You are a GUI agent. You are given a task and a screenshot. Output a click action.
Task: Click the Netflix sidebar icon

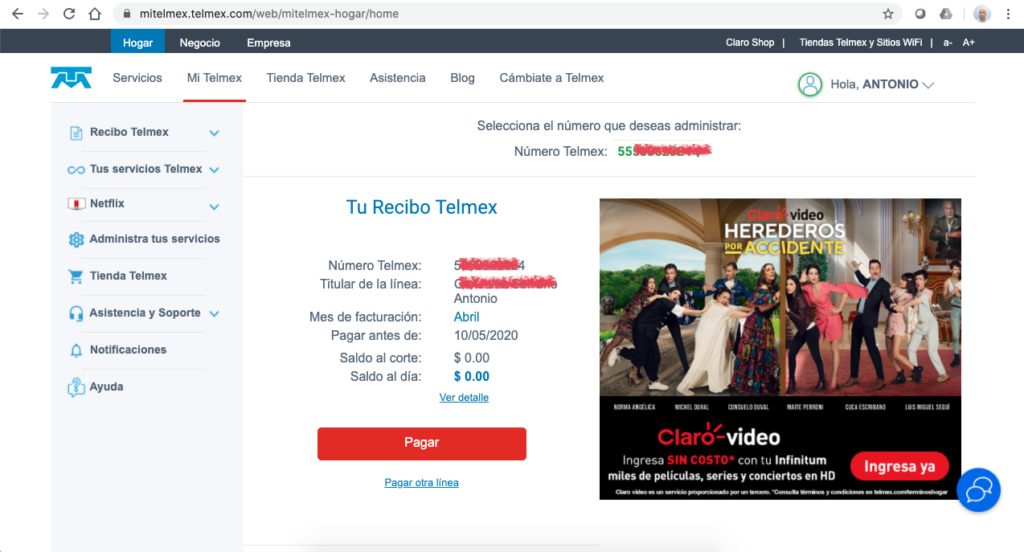click(76, 204)
